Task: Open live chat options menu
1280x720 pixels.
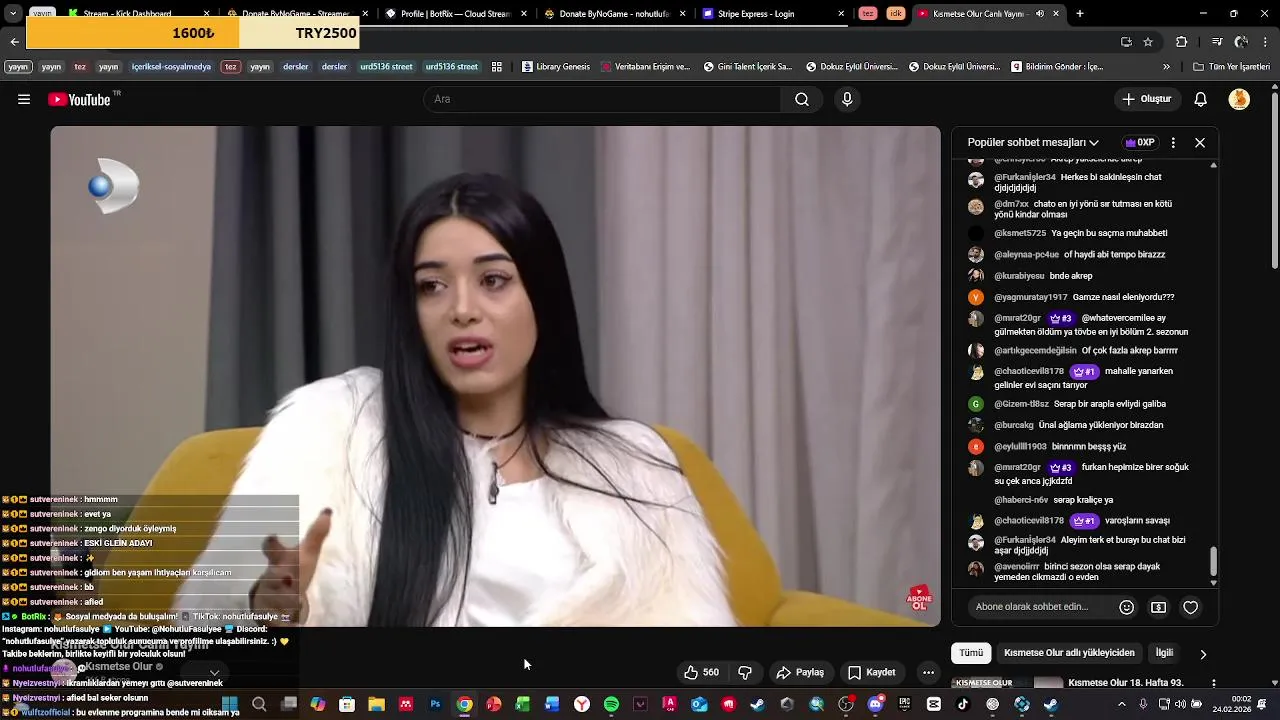Action: click(1173, 142)
